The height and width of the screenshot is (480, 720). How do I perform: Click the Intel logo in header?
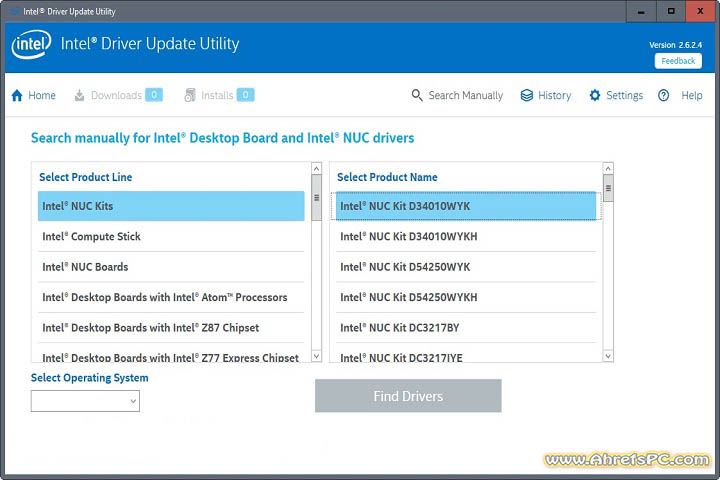(31, 44)
